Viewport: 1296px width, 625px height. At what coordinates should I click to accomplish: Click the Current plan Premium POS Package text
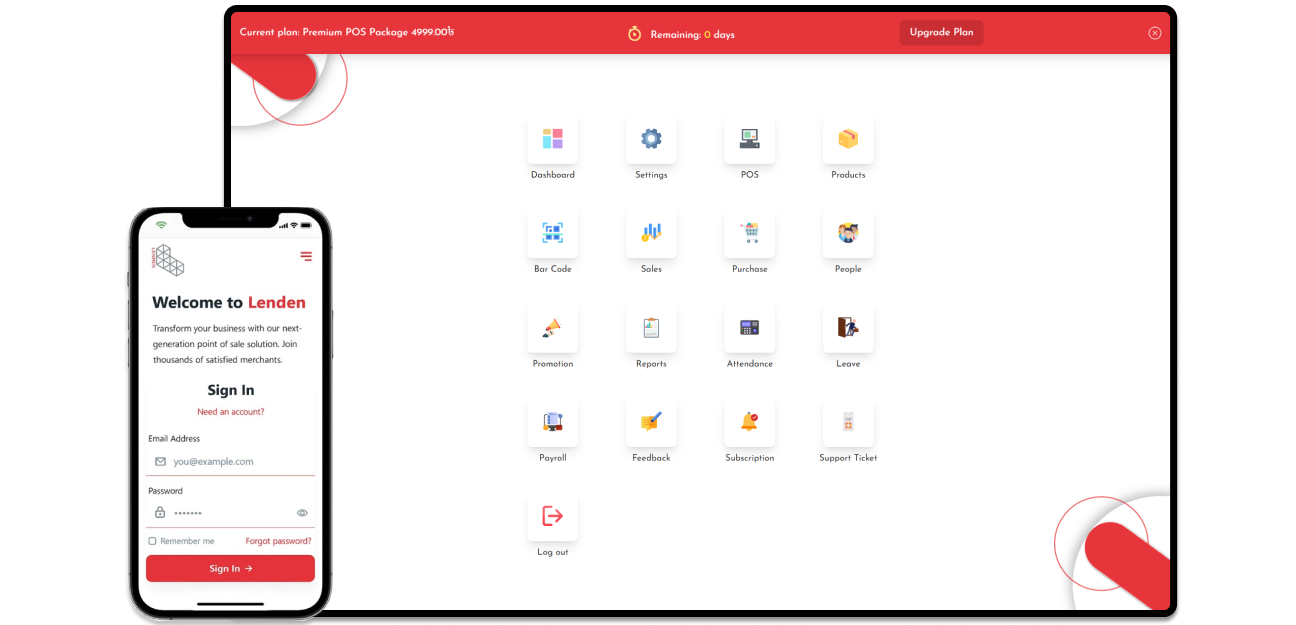[347, 33]
